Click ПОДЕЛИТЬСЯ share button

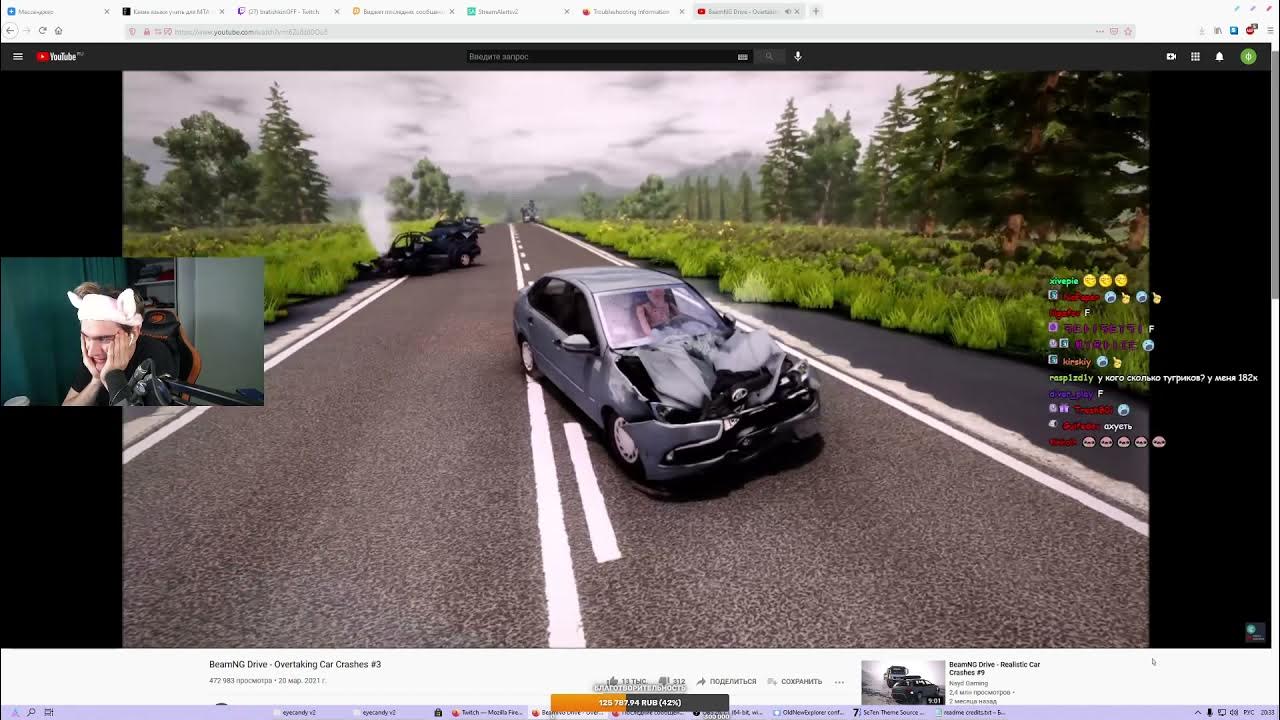pos(727,682)
